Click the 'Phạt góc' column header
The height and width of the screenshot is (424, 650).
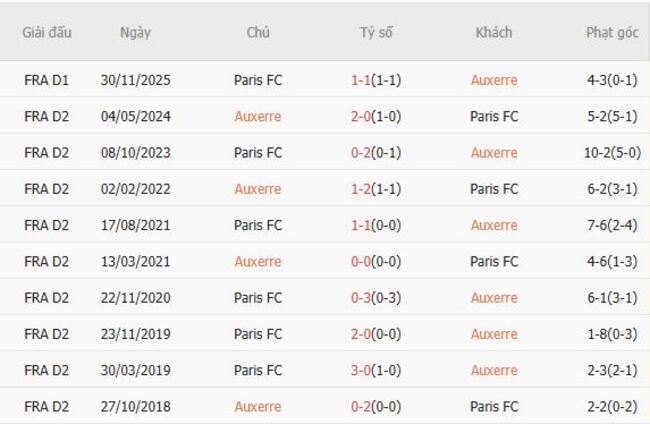point(612,33)
